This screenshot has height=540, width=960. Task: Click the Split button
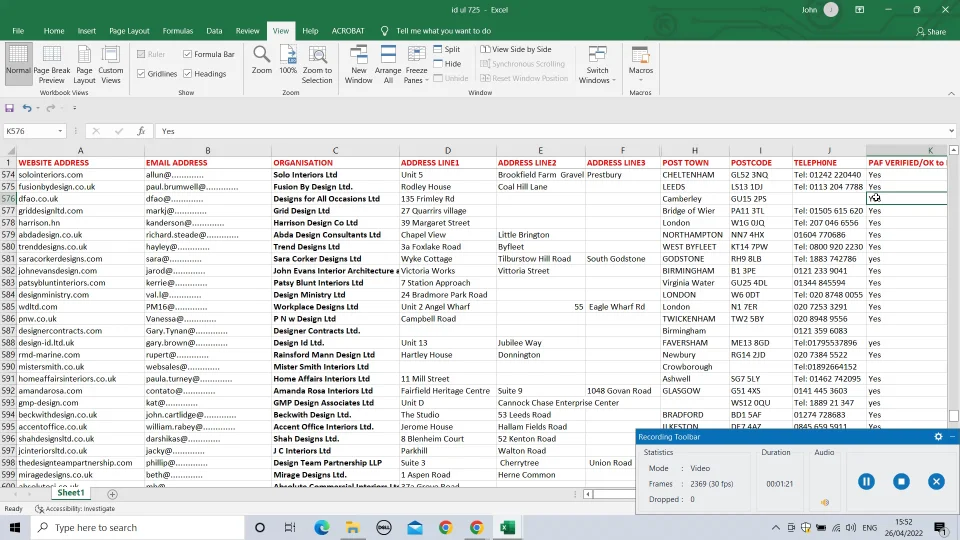coord(446,49)
